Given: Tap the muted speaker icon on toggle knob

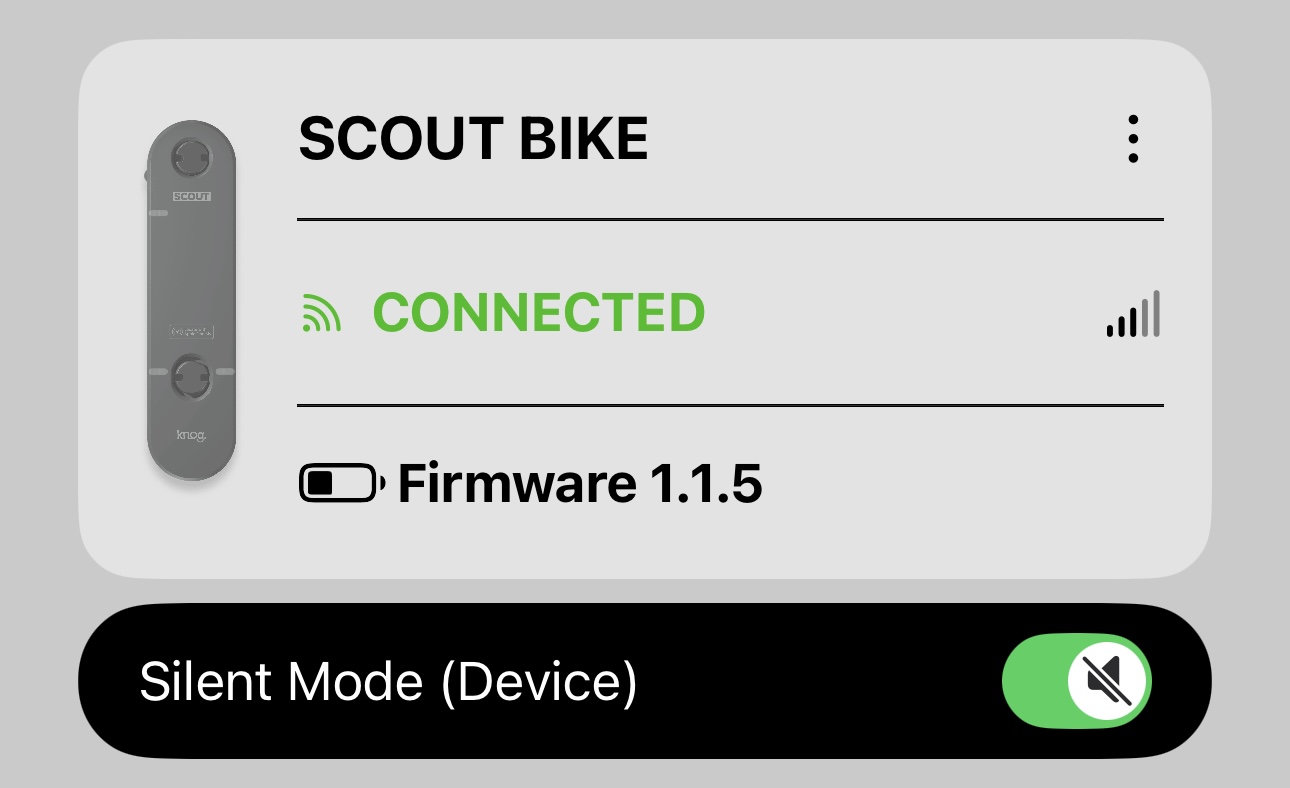Looking at the screenshot, I should (x=1110, y=681).
